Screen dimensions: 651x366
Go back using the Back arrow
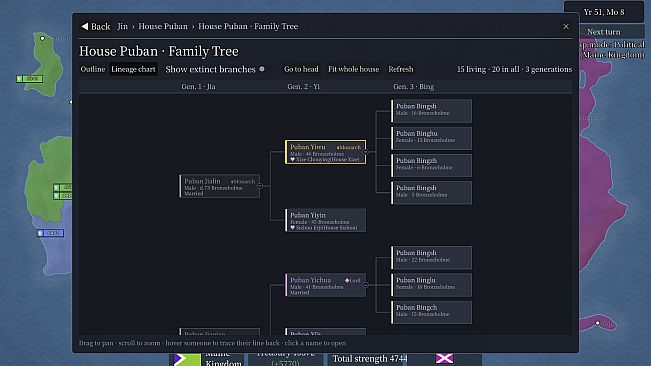tap(96, 27)
